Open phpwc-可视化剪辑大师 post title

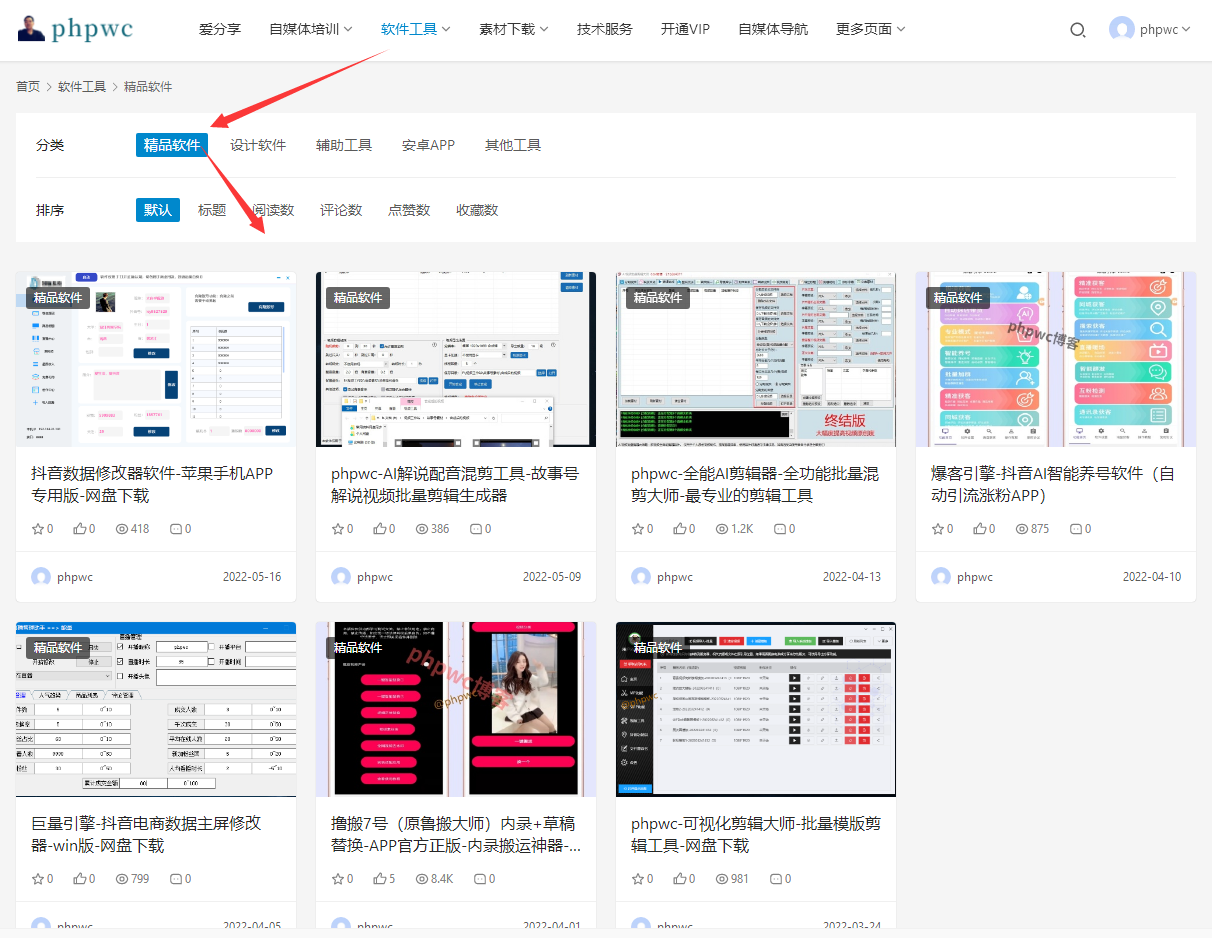click(756, 834)
